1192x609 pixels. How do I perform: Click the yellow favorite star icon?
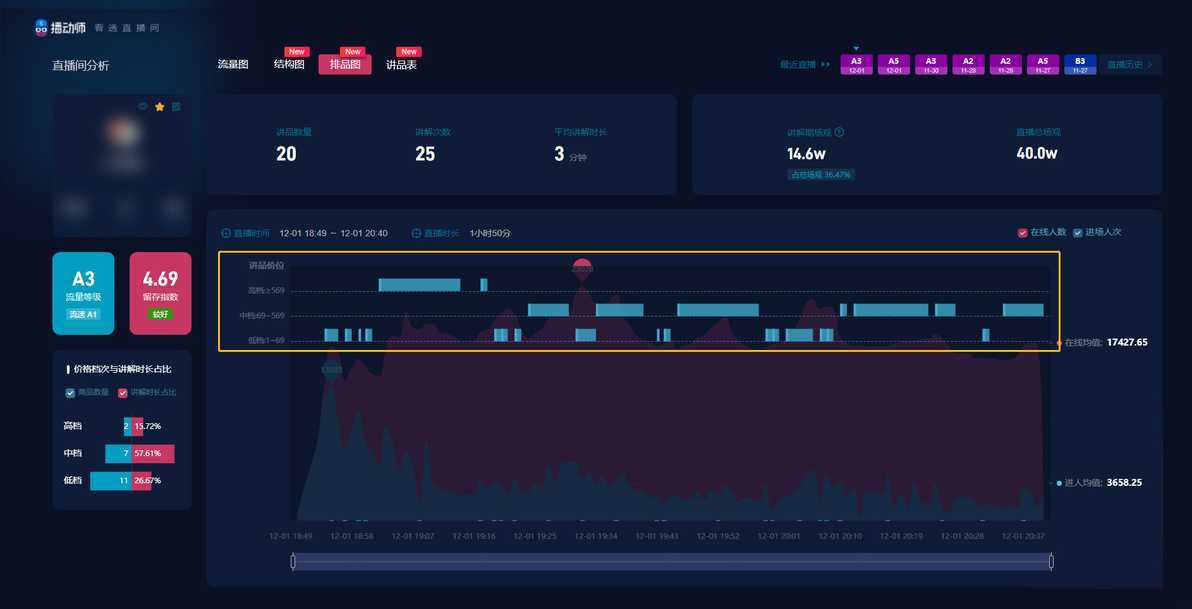click(x=160, y=106)
